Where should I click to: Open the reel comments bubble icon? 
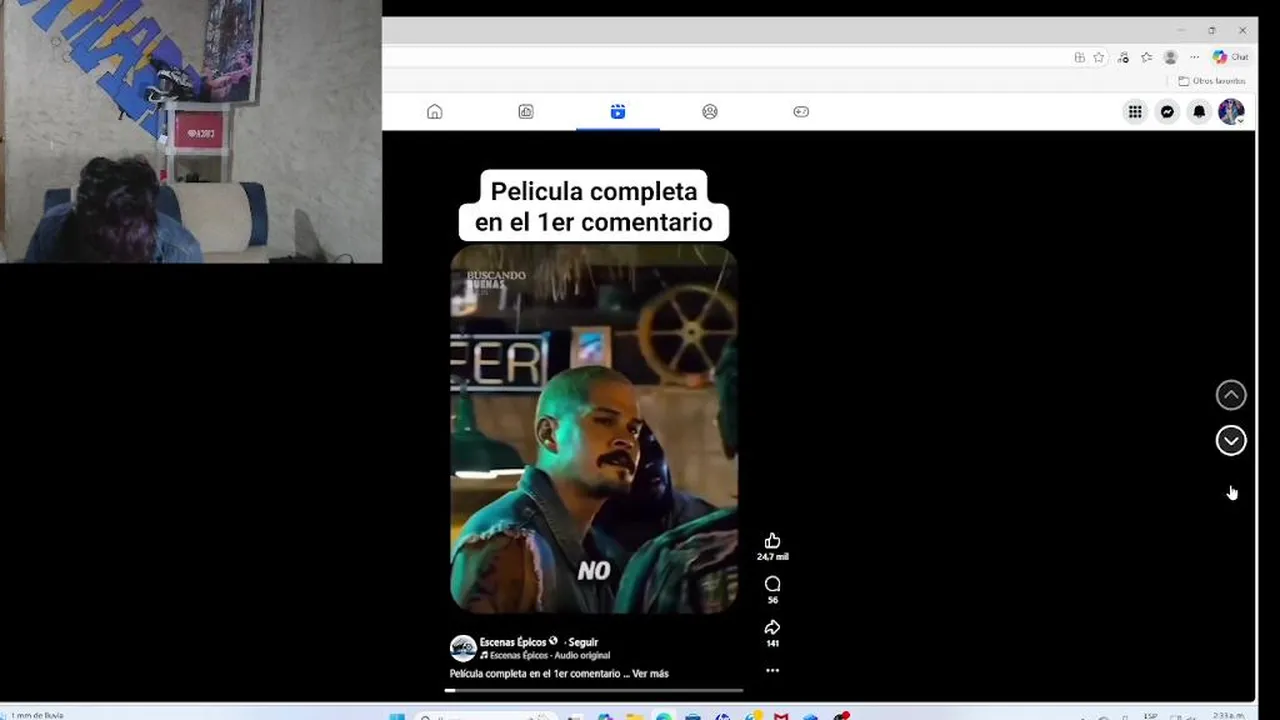click(x=772, y=584)
